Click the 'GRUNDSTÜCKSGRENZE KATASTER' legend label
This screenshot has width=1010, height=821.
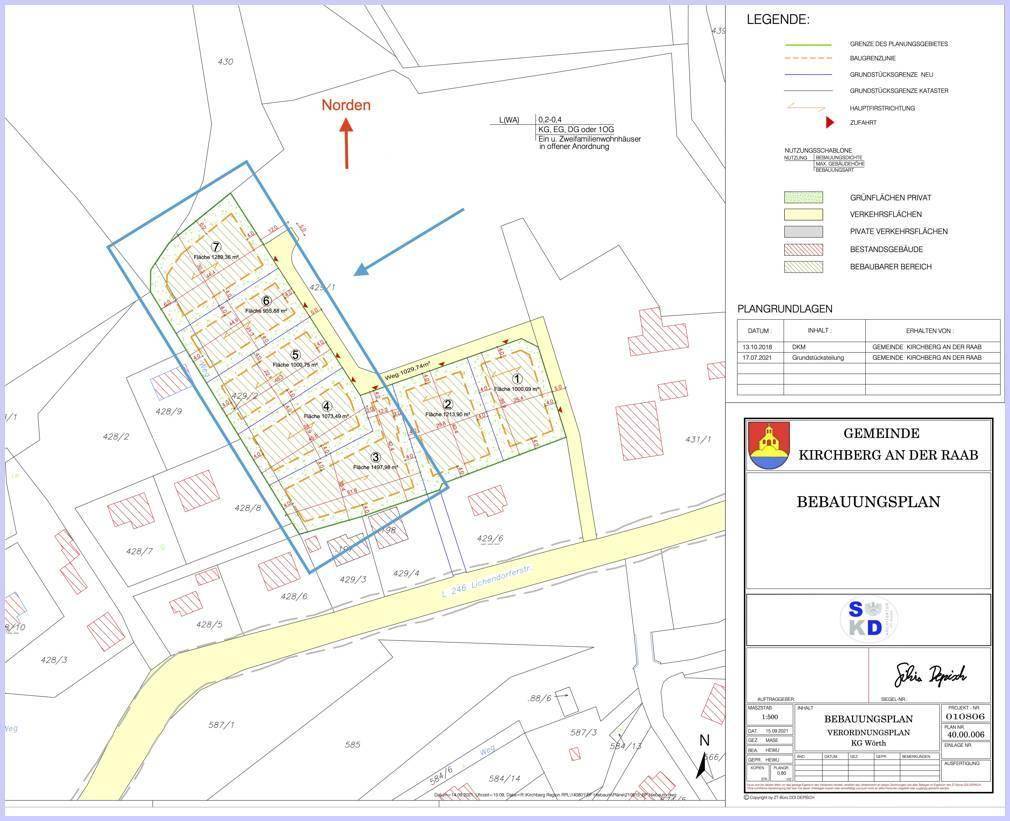[x=899, y=91]
